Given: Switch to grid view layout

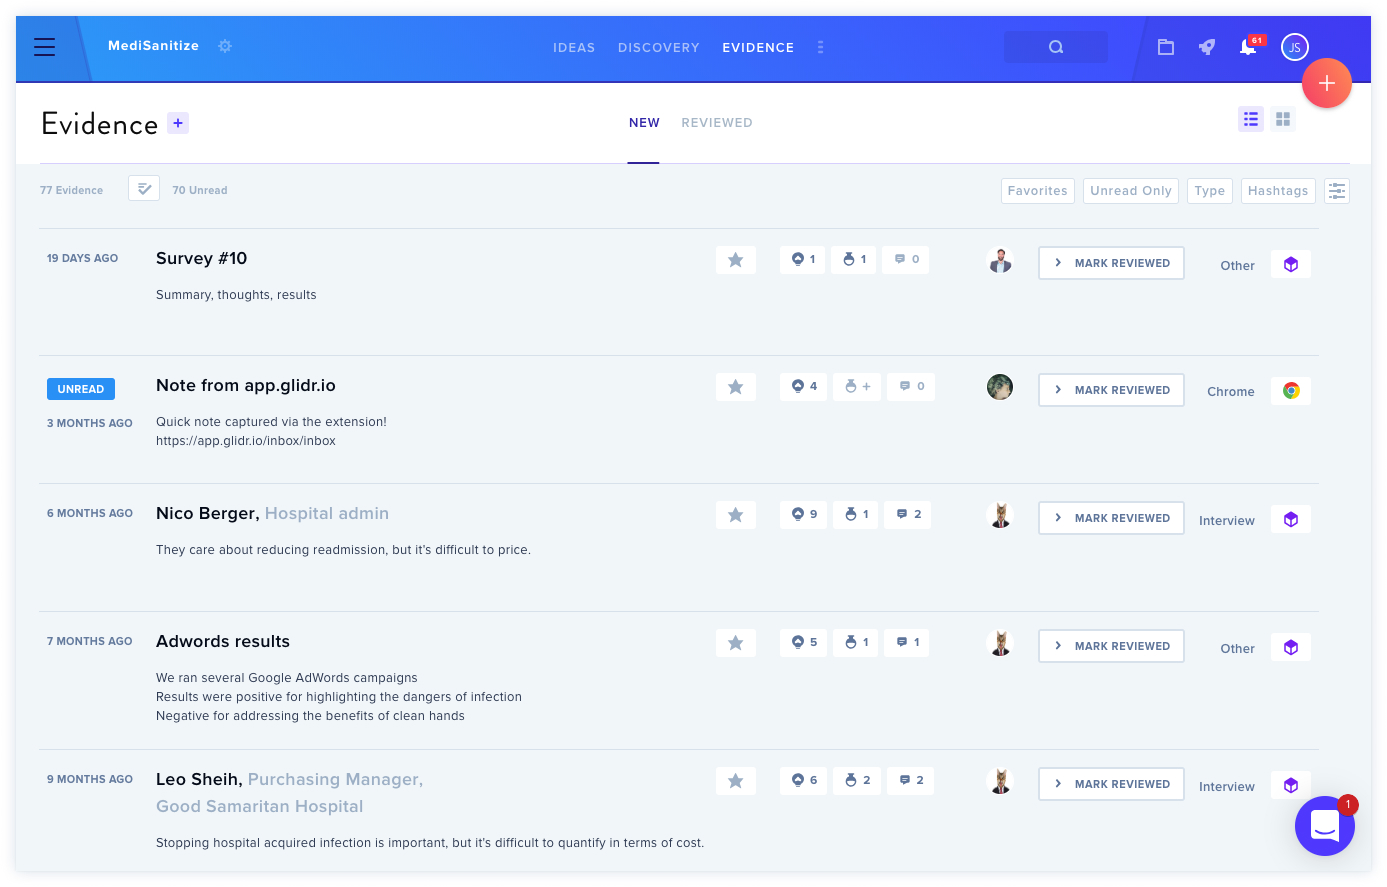Looking at the screenshot, I should pos(1283,119).
